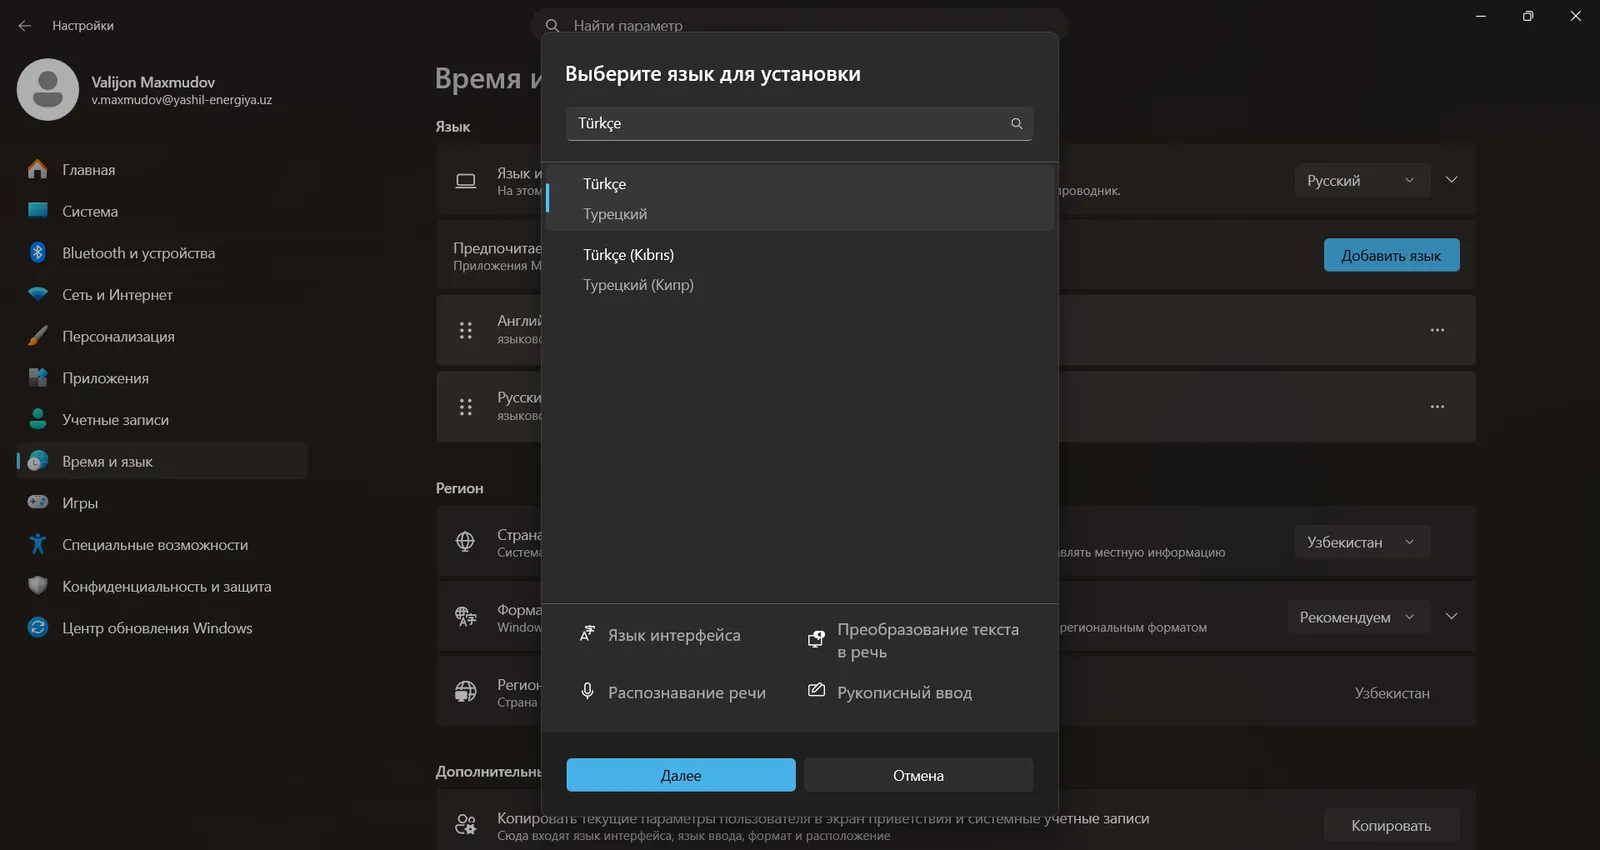This screenshot has width=1600, height=850.
Task: Click the Bluetooth и устройства icon
Action: (38, 253)
